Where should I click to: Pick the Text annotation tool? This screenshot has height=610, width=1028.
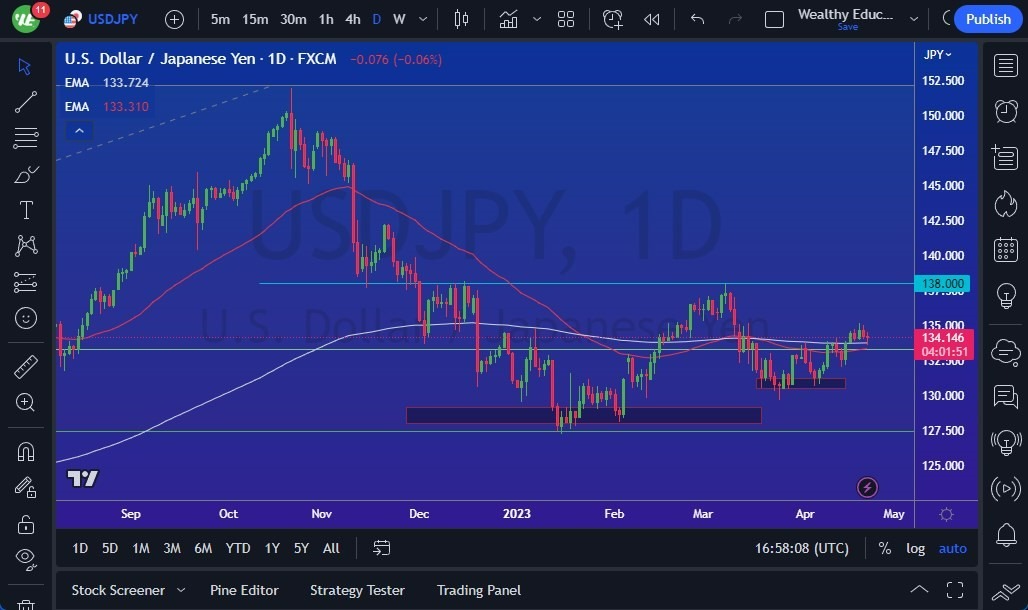pyautogui.click(x=25, y=209)
